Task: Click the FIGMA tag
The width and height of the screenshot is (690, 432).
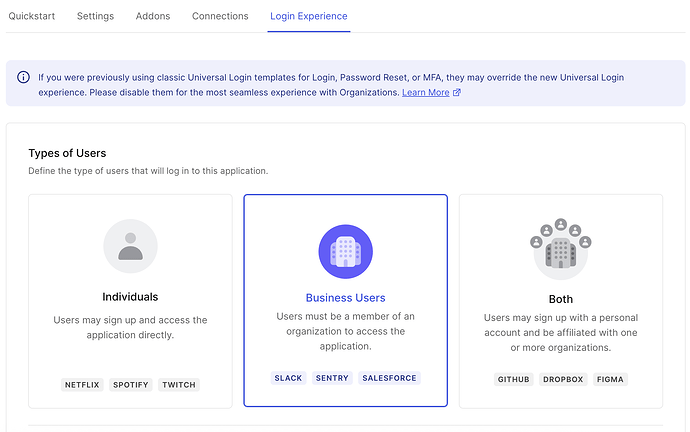Action: pos(610,379)
